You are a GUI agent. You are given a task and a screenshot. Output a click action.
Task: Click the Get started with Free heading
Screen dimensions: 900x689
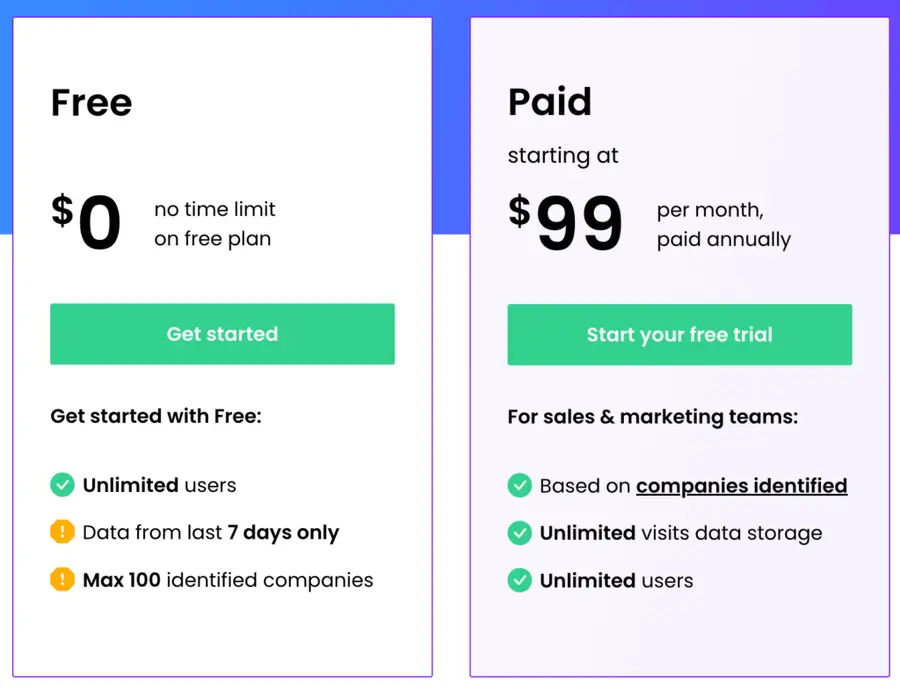(156, 416)
